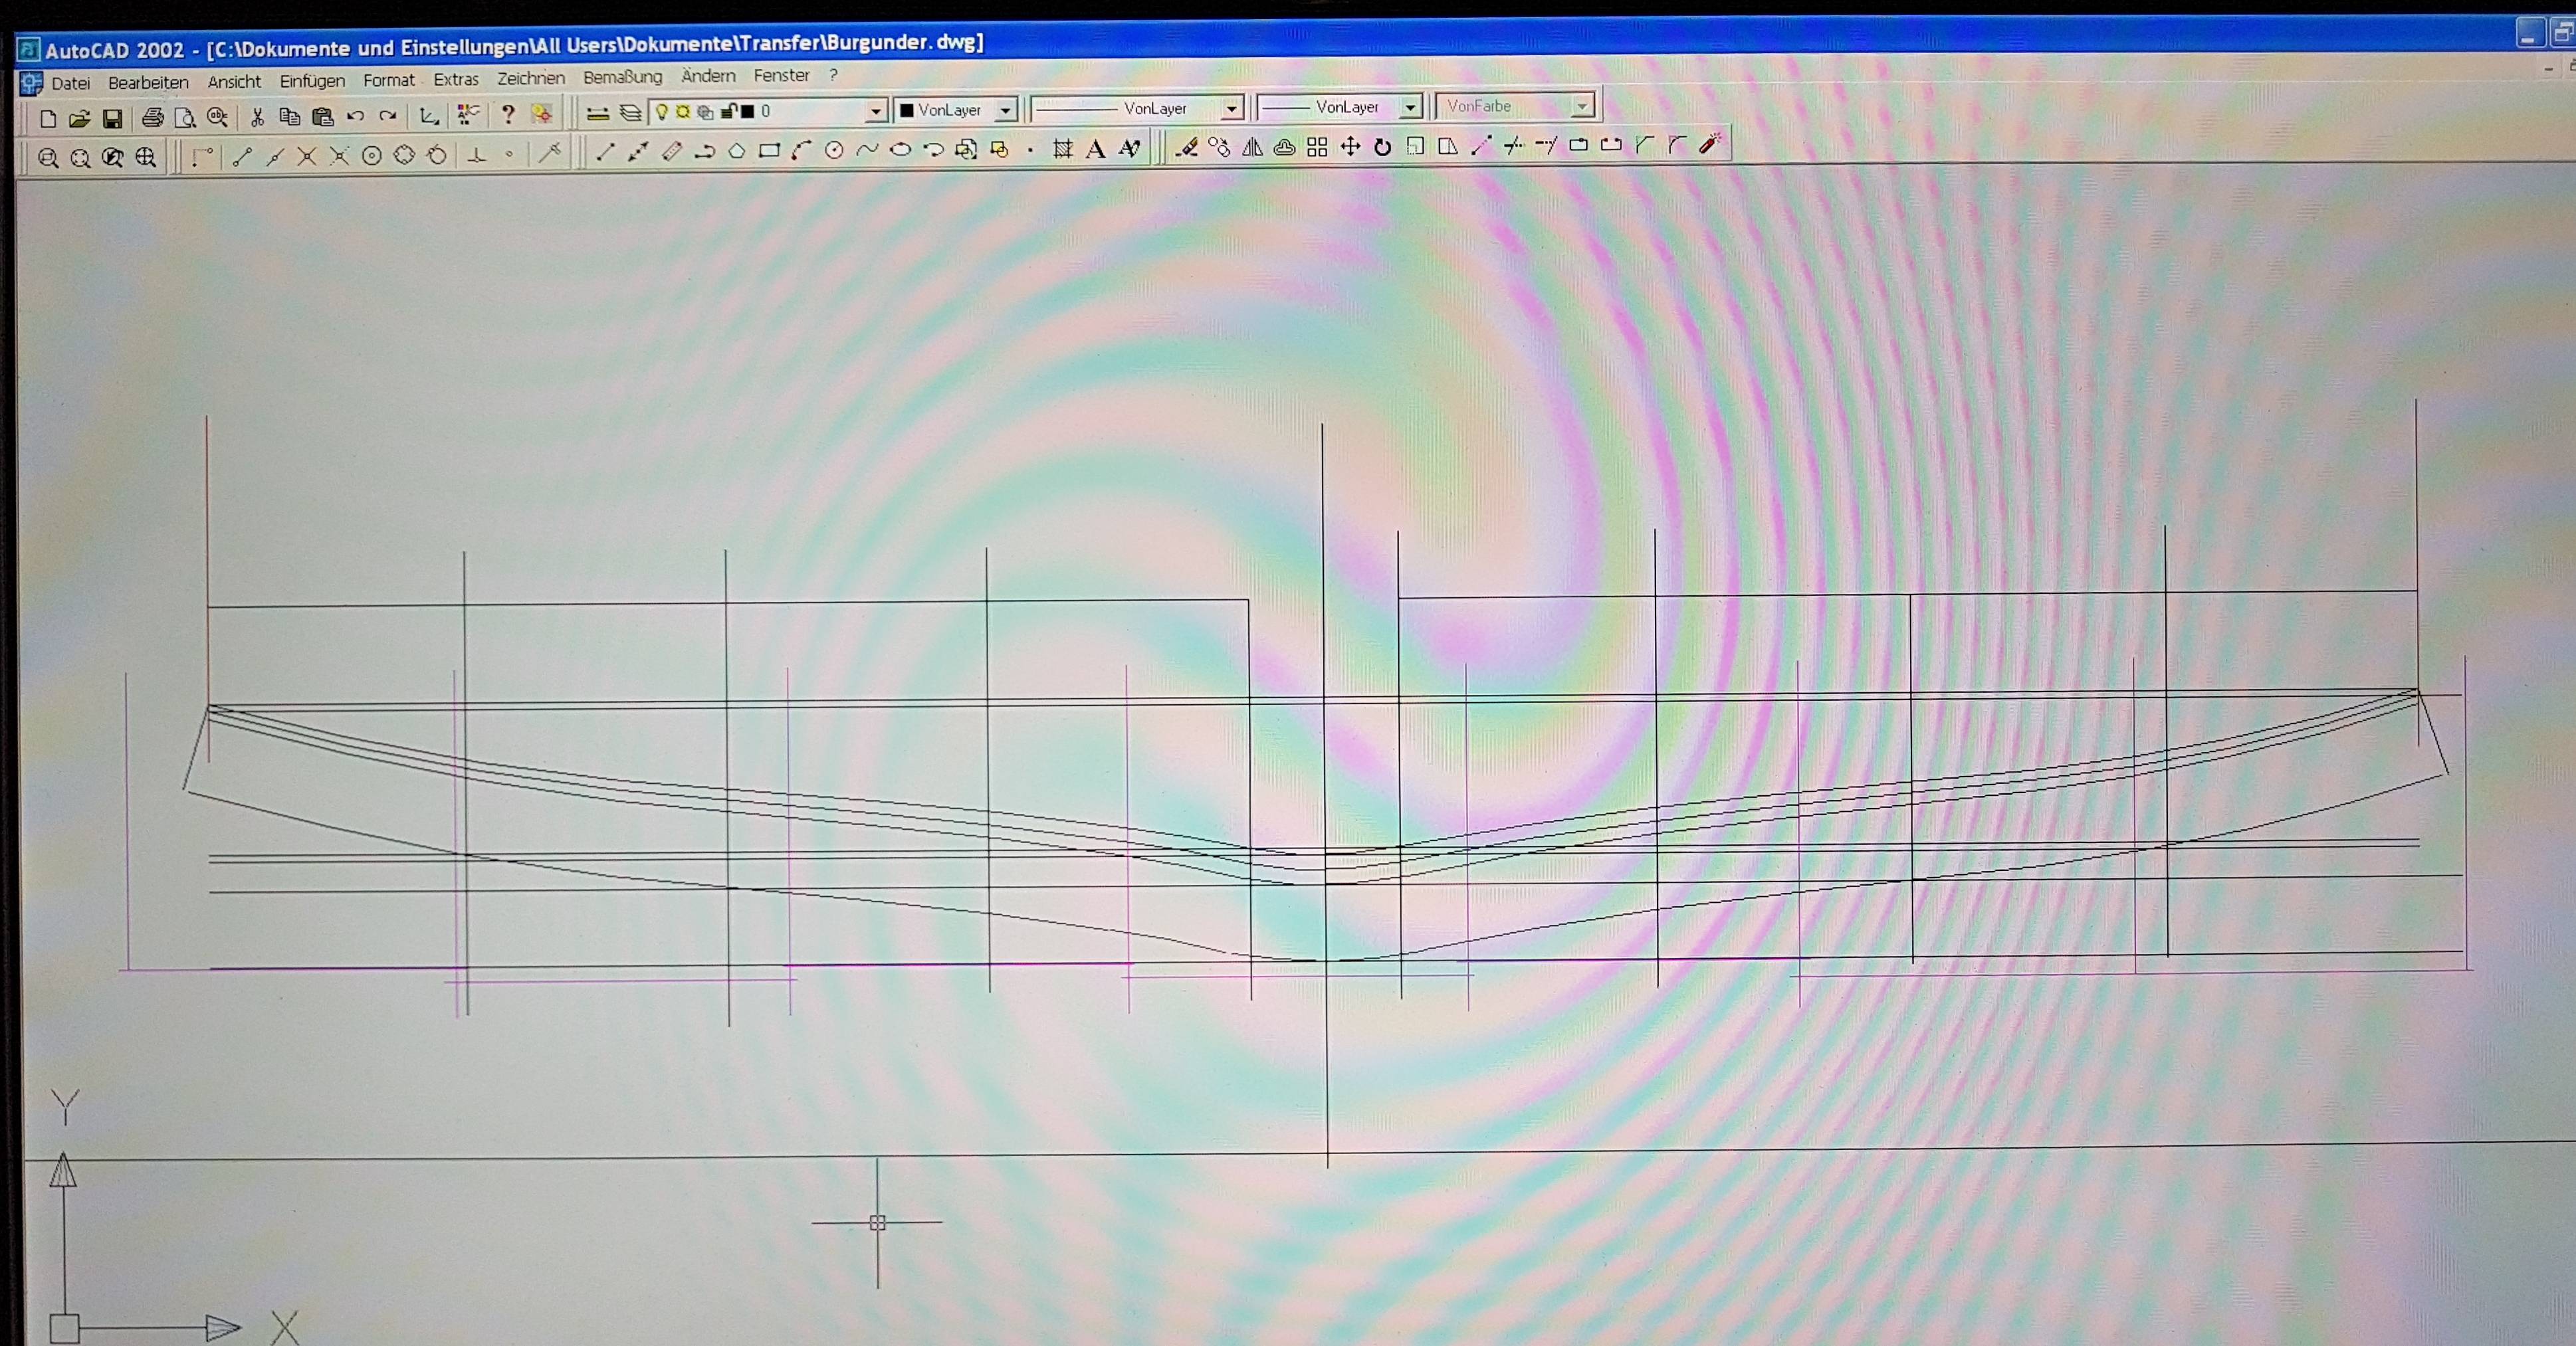This screenshot has height=1346, width=2576.
Task: Toggle layer on/off lightbulb icon
Action: tap(661, 112)
